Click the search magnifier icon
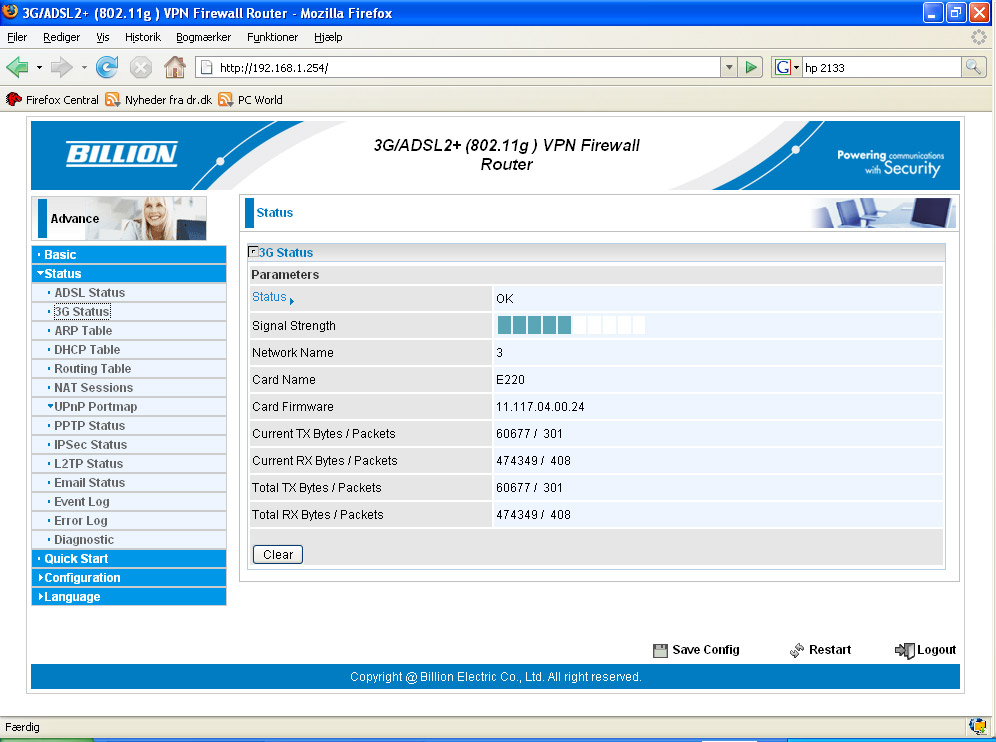 coord(973,67)
